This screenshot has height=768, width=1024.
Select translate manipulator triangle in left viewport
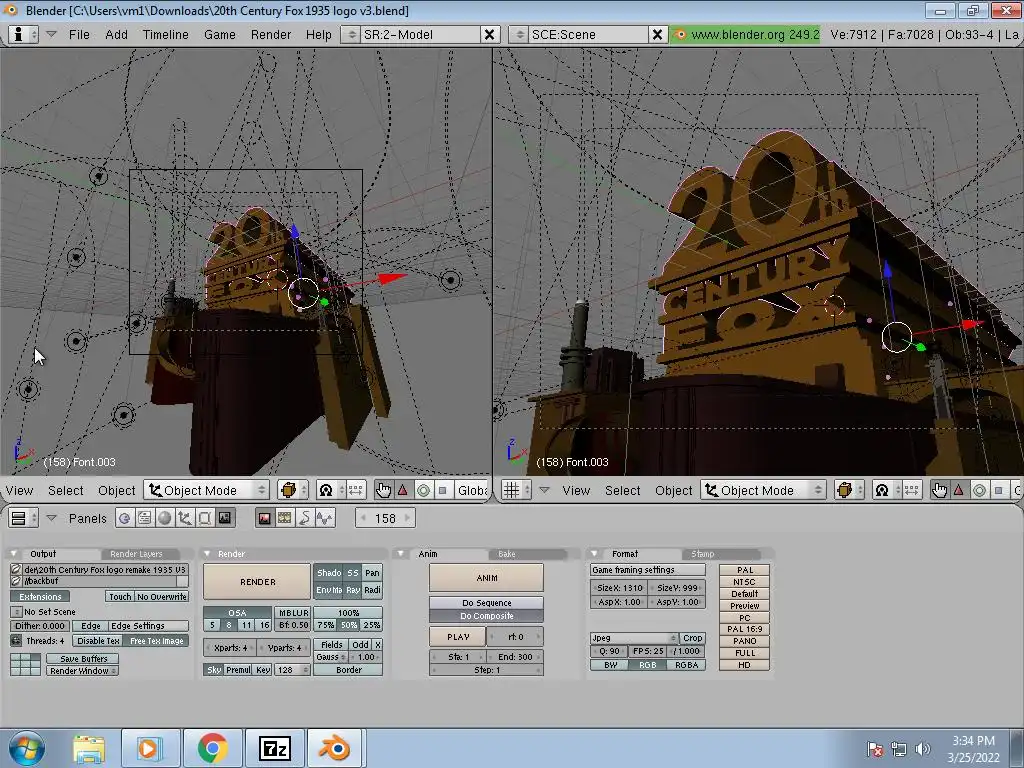tap(403, 490)
